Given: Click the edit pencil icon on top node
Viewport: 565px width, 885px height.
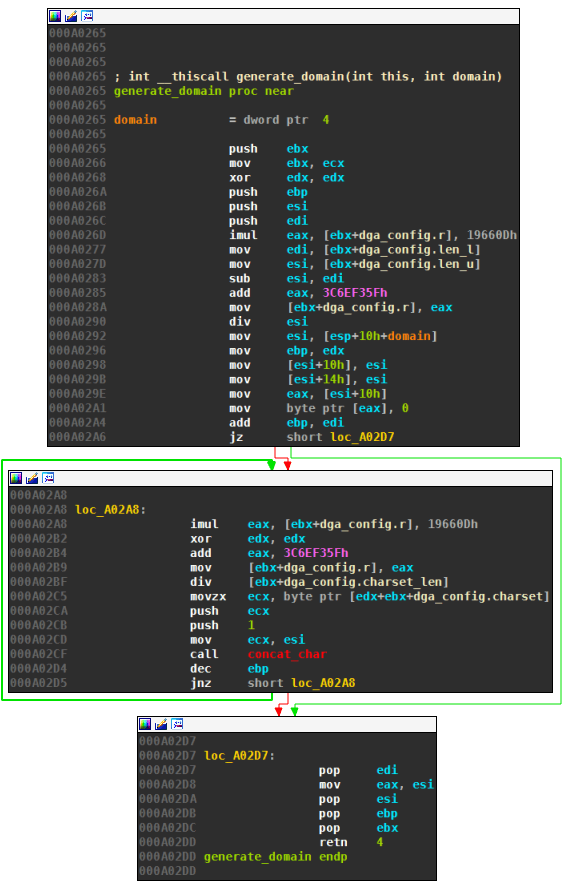Looking at the screenshot, I should tap(71, 16).
